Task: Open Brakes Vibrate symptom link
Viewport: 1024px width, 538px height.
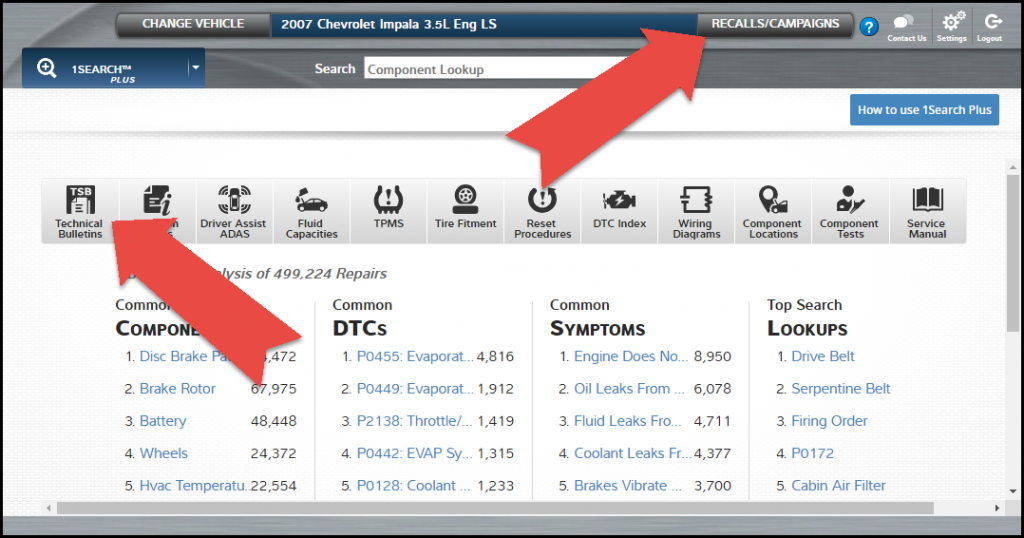Action: pyautogui.click(x=628, y=486)
